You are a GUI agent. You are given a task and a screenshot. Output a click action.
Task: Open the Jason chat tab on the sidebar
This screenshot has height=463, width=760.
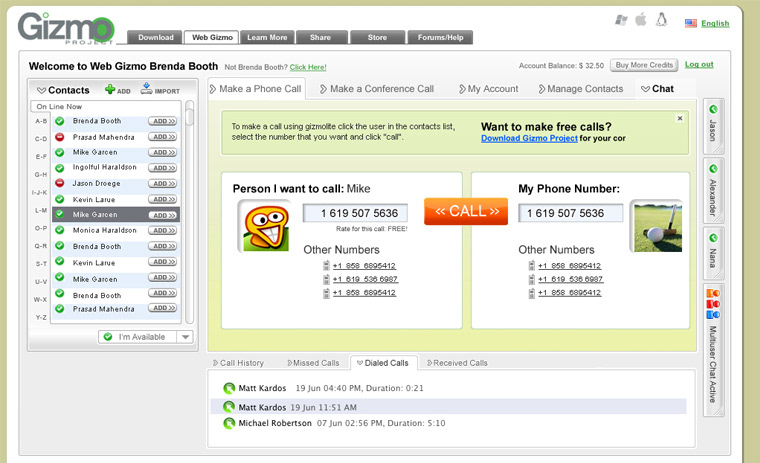tap(713, 126)
